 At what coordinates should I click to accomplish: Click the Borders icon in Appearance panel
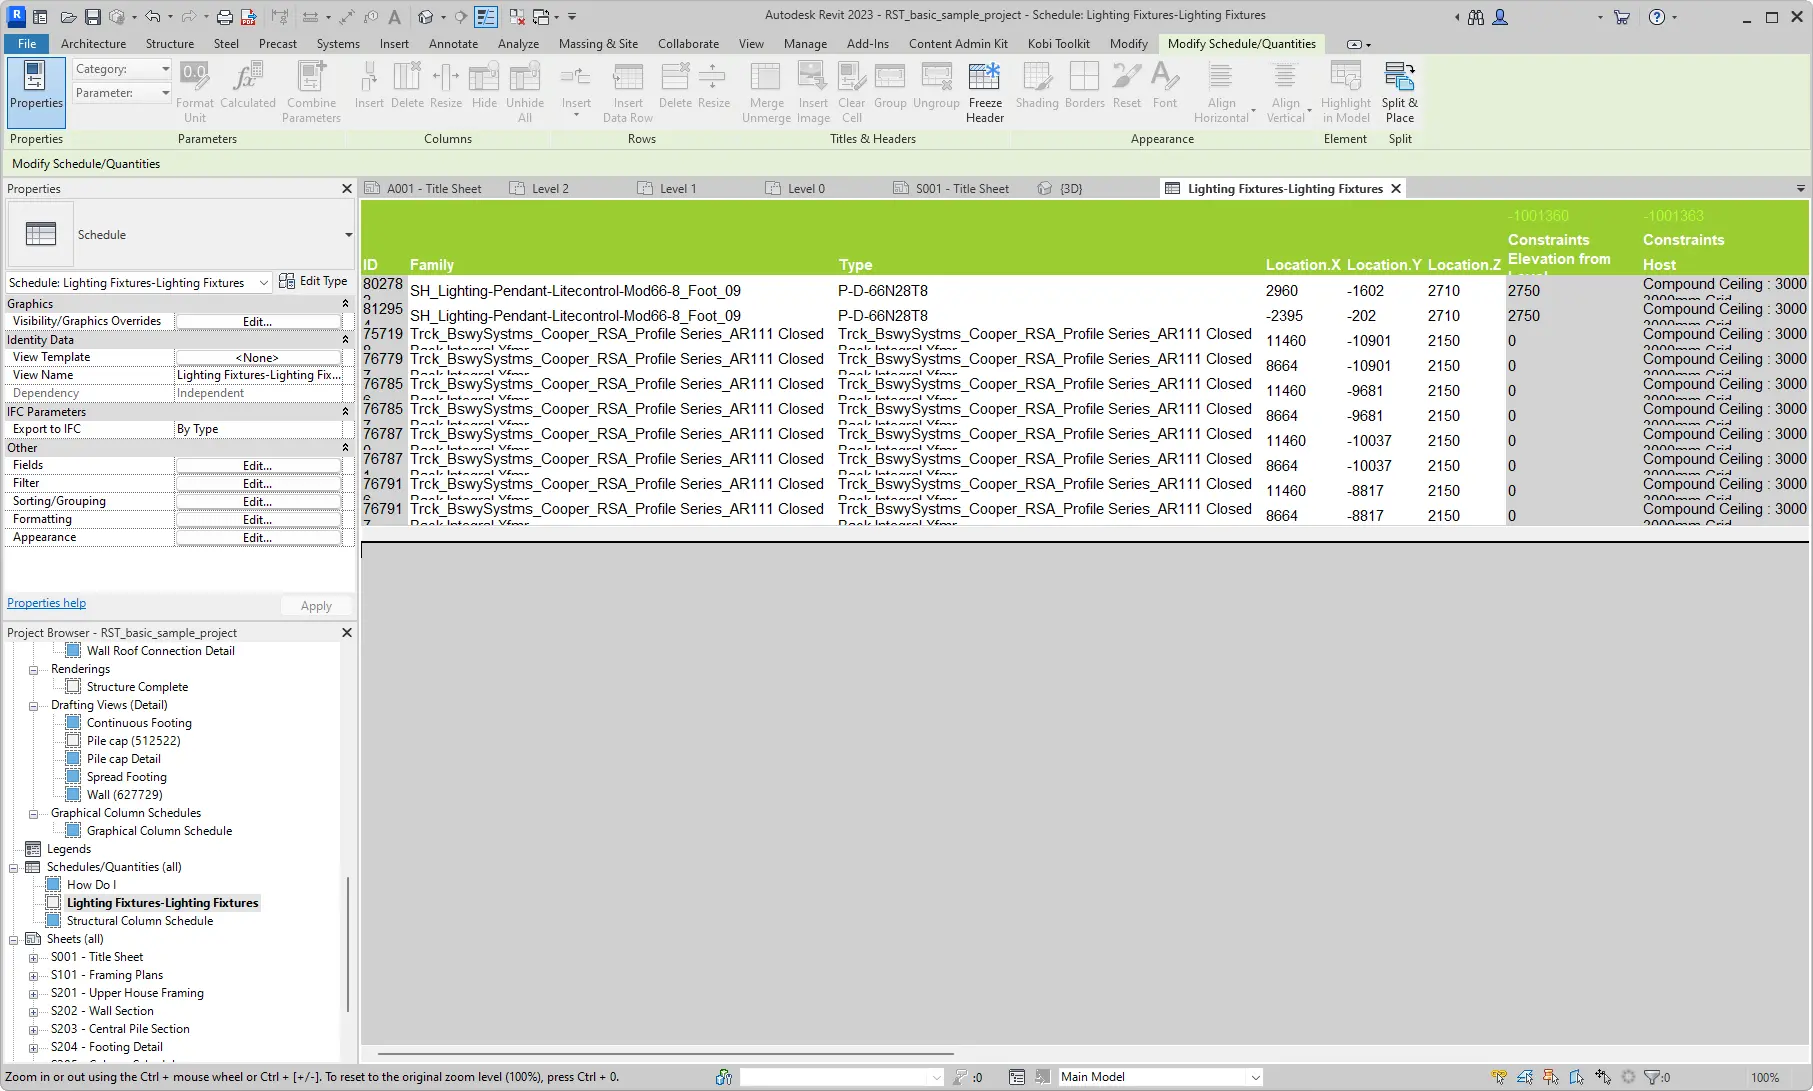(1084, 90)
